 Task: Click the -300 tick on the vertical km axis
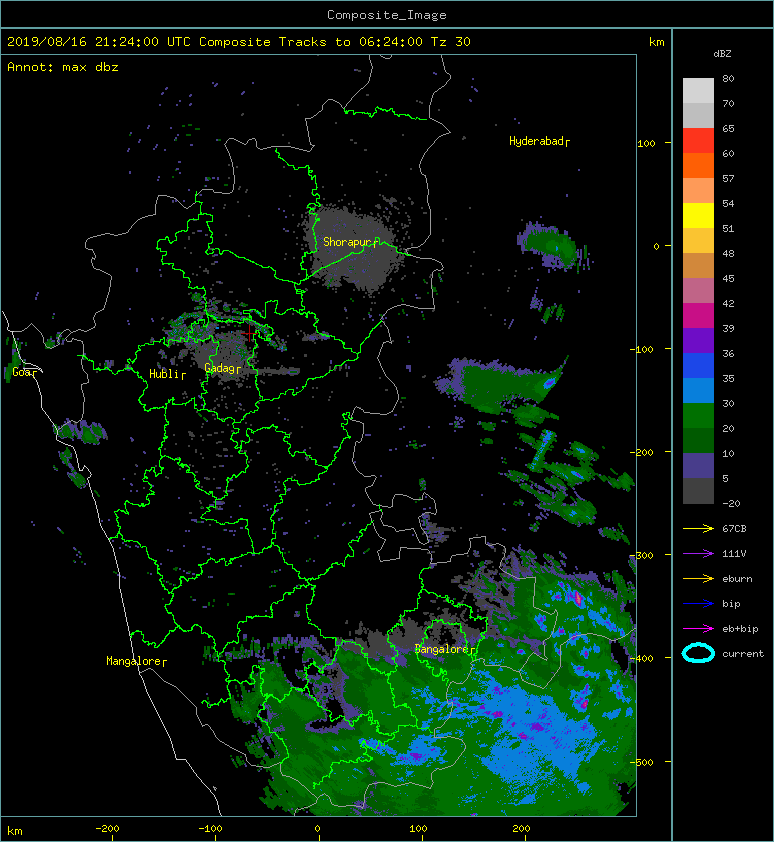coord(643,555)
